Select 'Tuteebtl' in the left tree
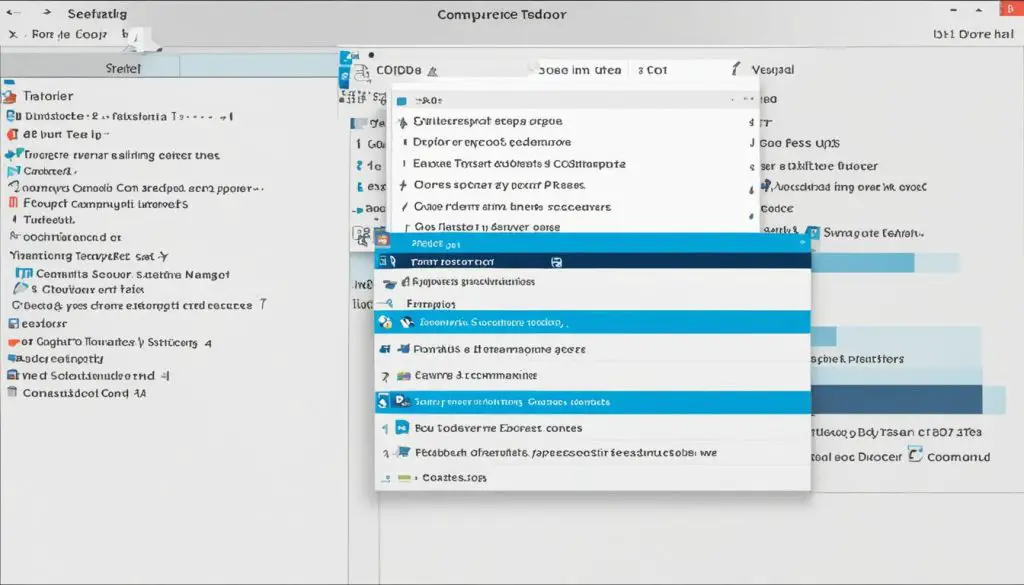1024x585 pixels. point(49,220)
